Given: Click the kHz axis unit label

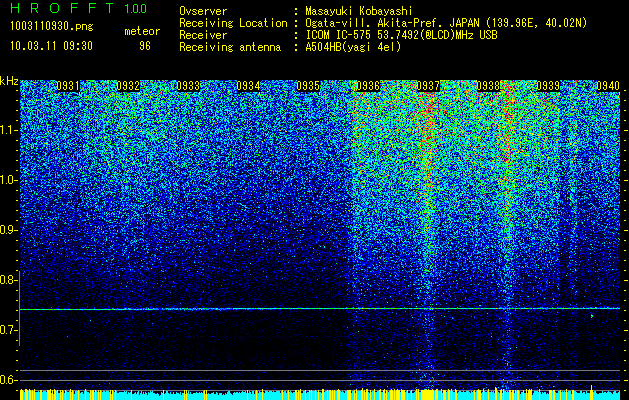Looking at the screenshot, I should pyautogui.click(x=9, y=81).
